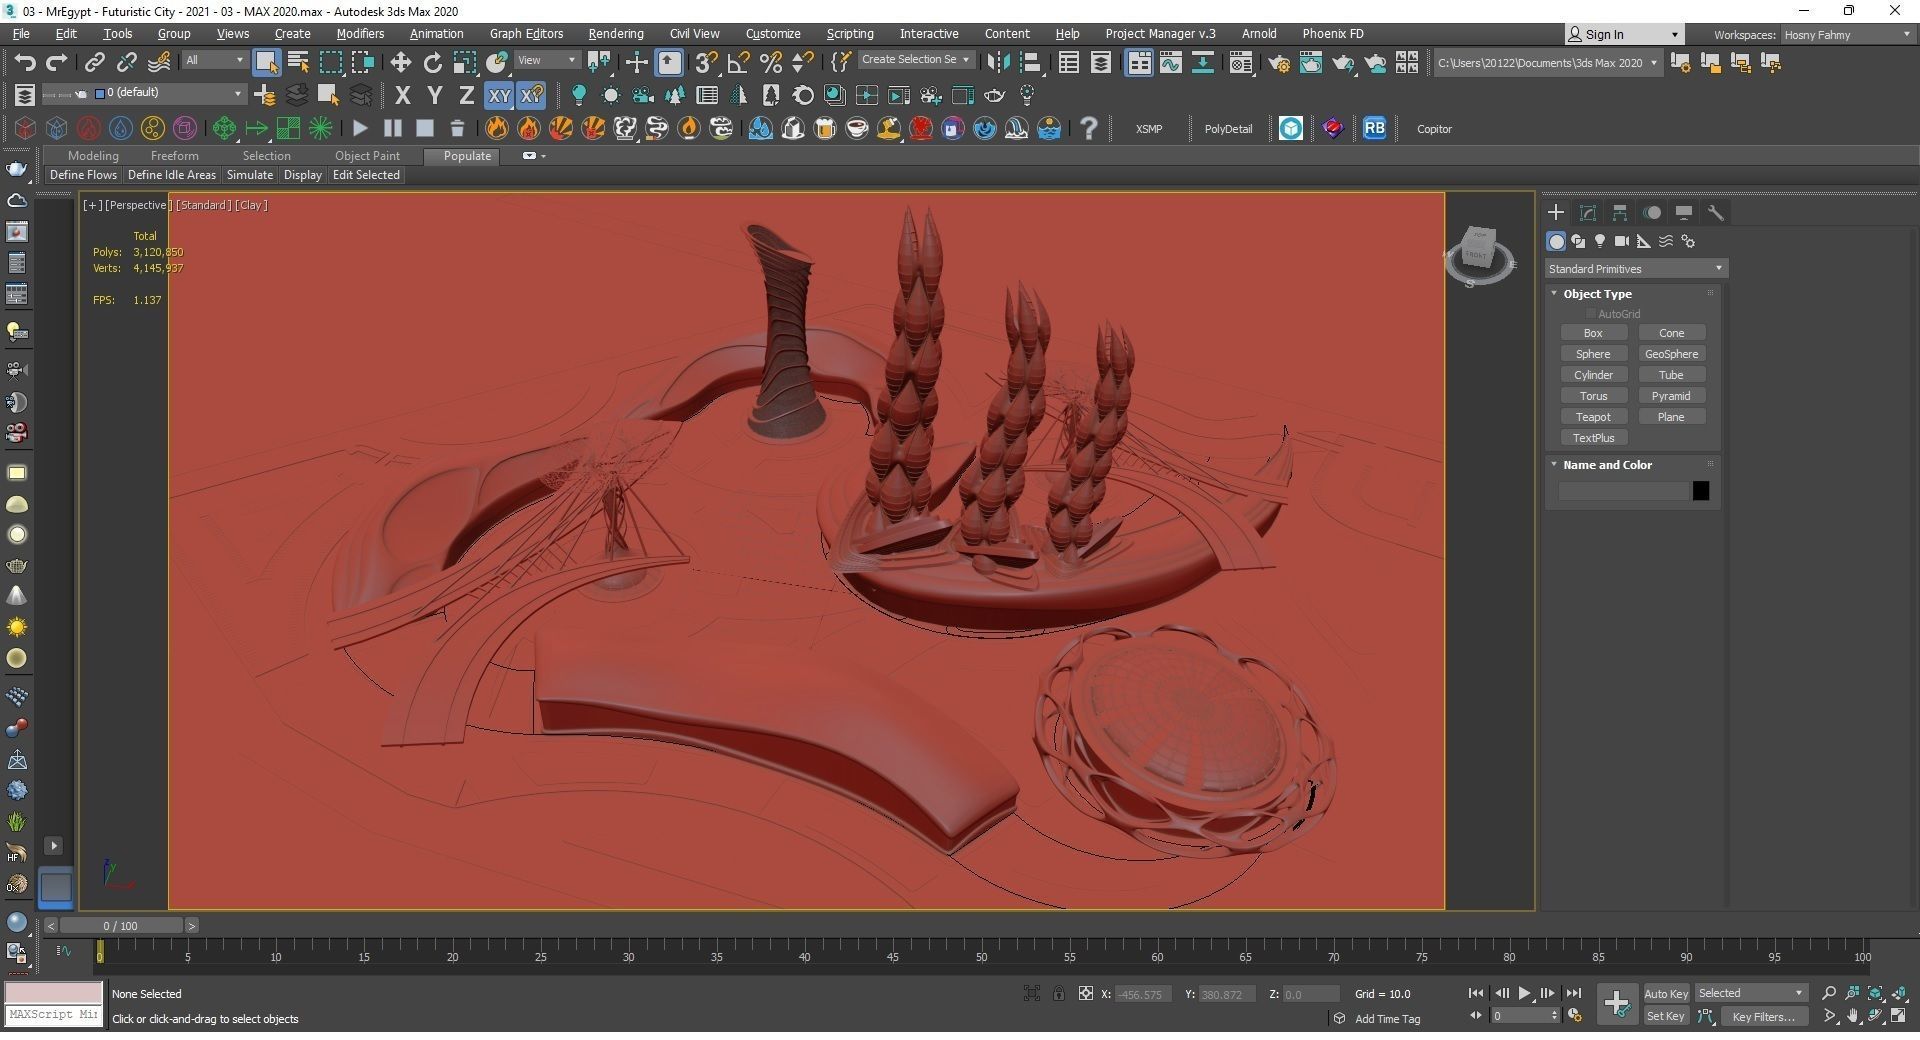Image resolution: width=1920 pixels, height=1040 pixels.
Task: Click the Phoenix FD start simulation icon
Action: click(360, 128)
